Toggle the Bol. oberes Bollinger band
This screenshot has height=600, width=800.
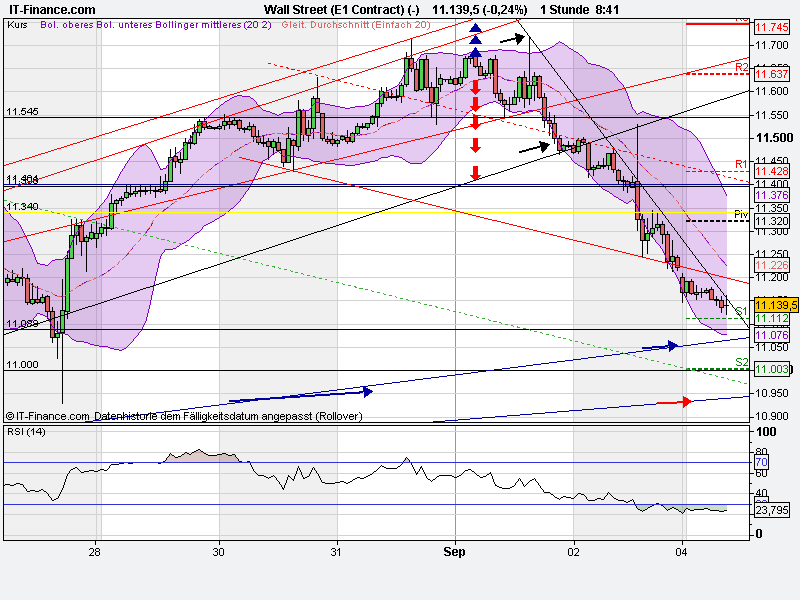tap(65, 29)
